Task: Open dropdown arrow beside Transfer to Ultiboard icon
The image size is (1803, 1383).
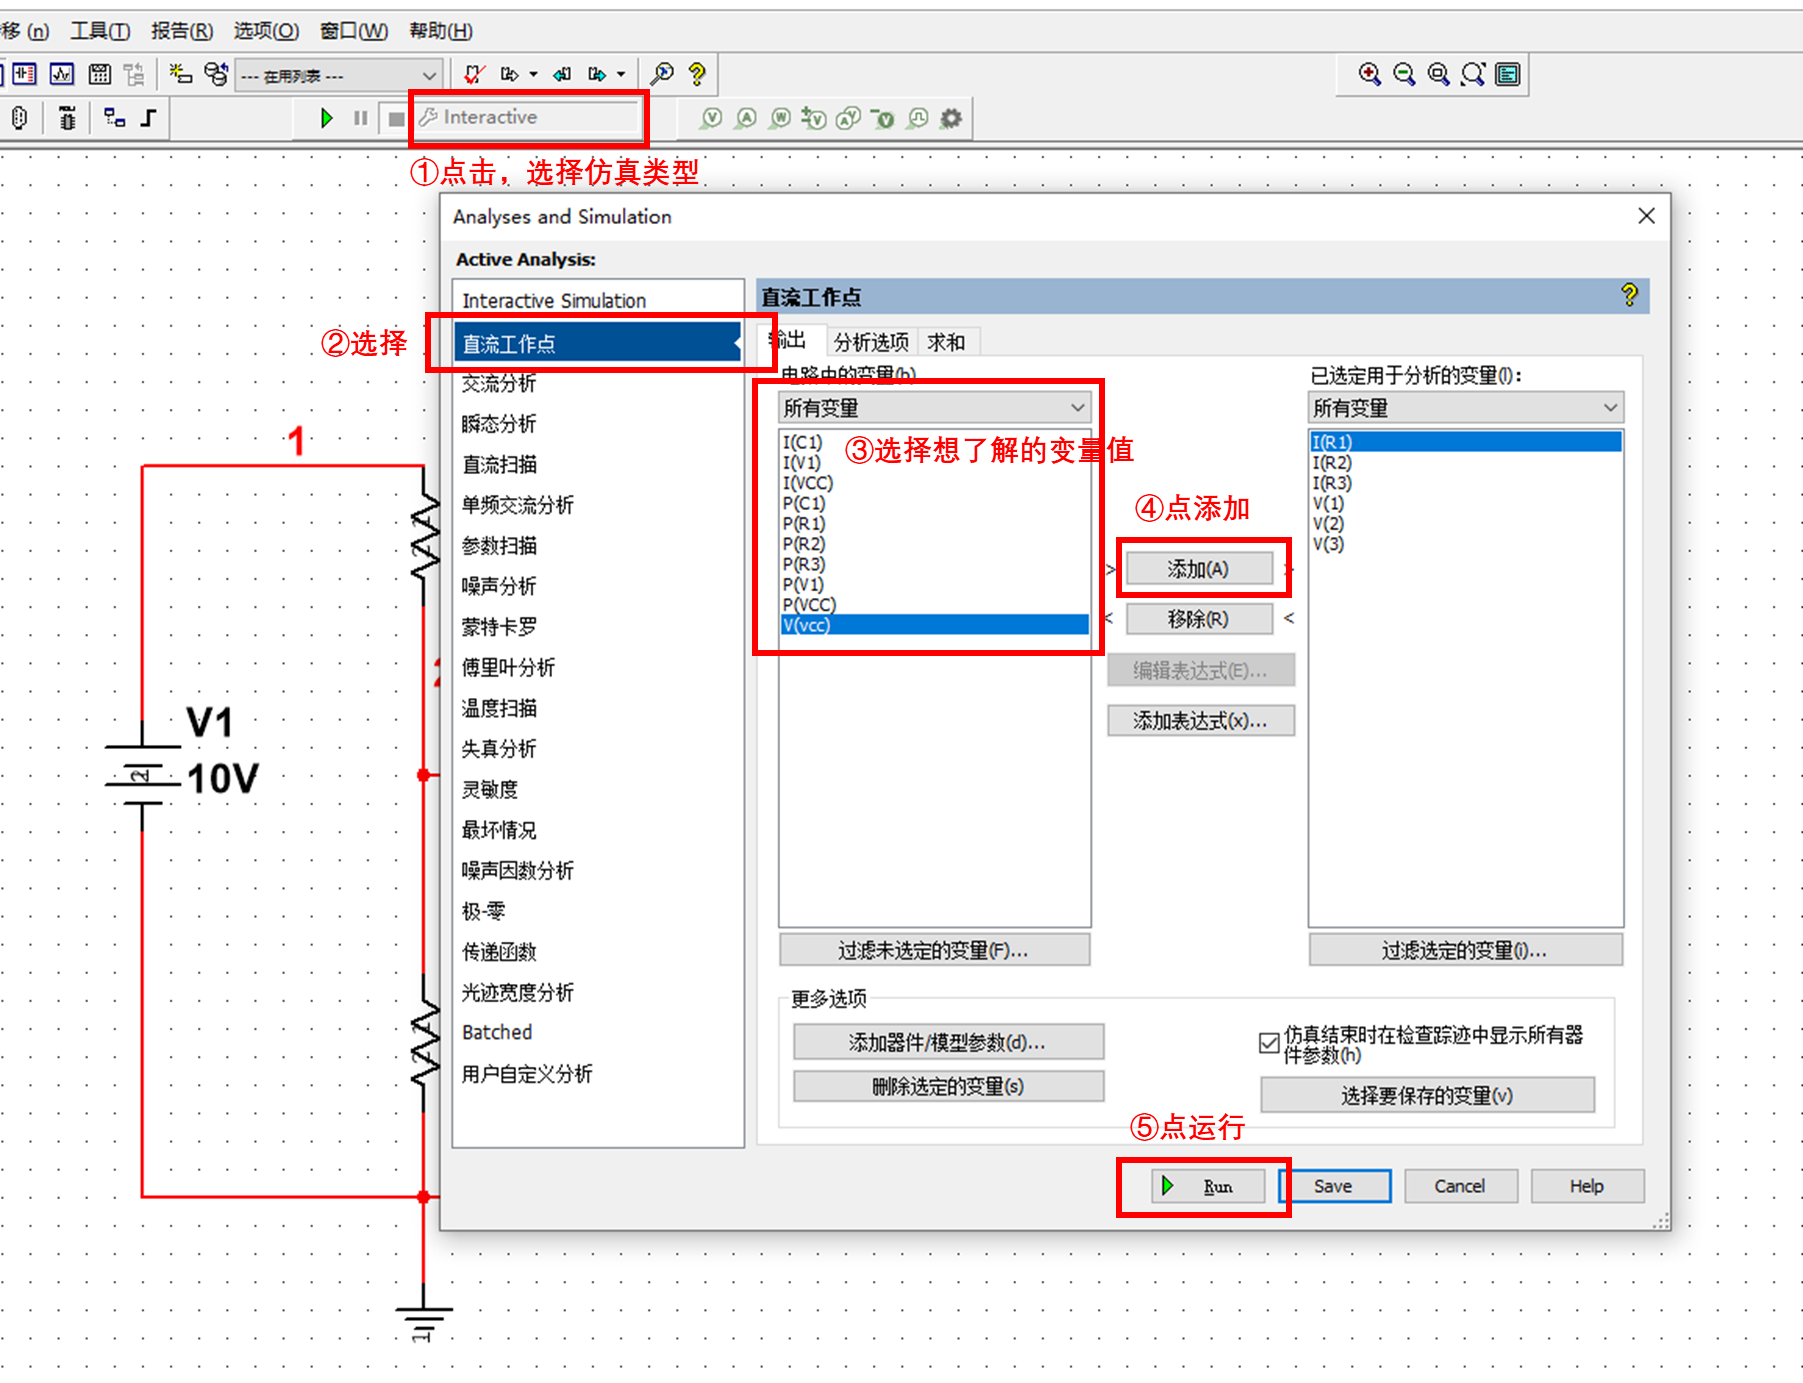Action: pos(621,74)
